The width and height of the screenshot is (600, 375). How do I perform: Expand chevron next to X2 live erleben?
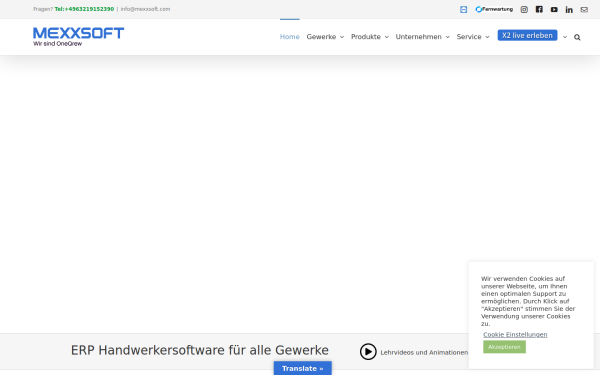(x=565, y=37)
